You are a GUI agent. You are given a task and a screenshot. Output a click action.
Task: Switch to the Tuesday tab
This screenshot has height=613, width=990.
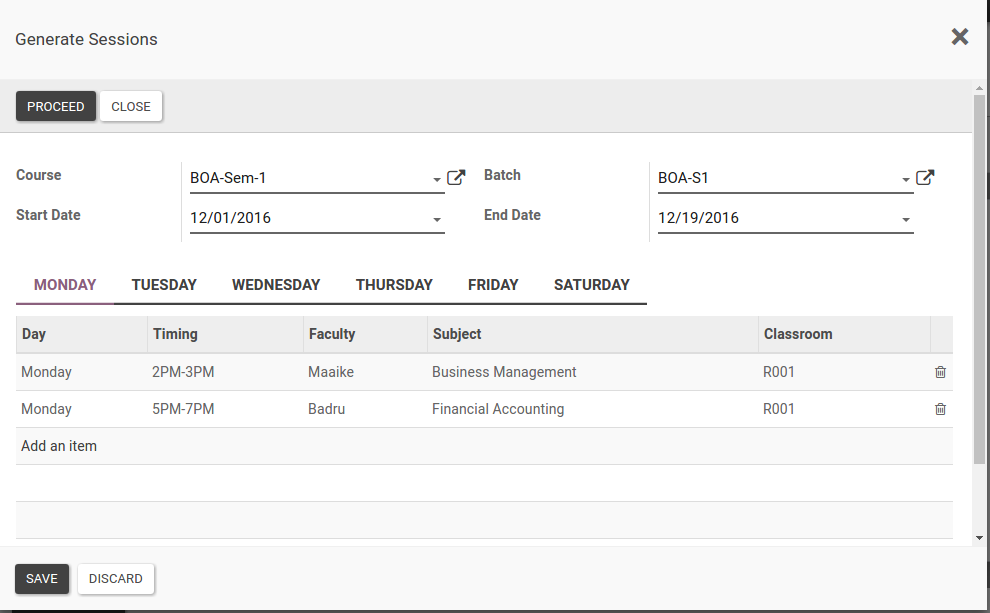coord(164,285)
